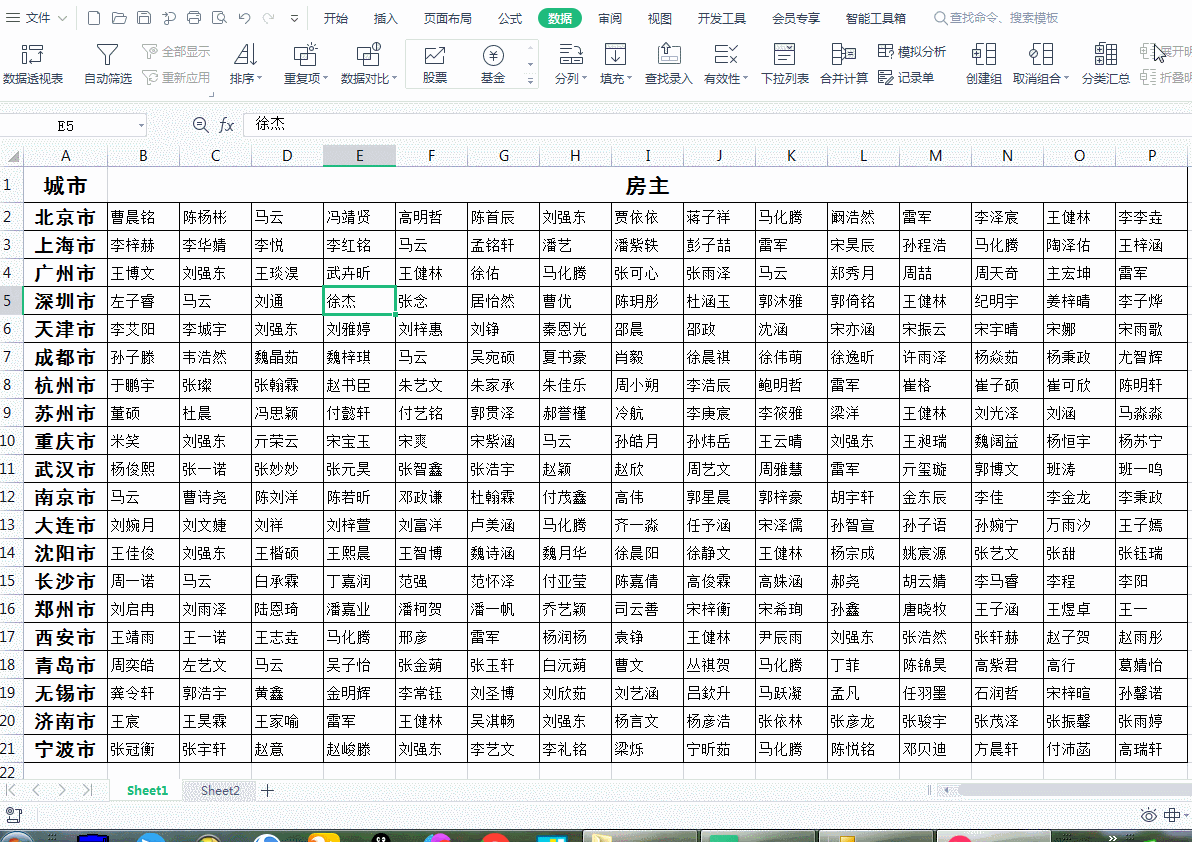Click the undo arrow
Viewport: 1192px width, 842px height.
[244, 18]
